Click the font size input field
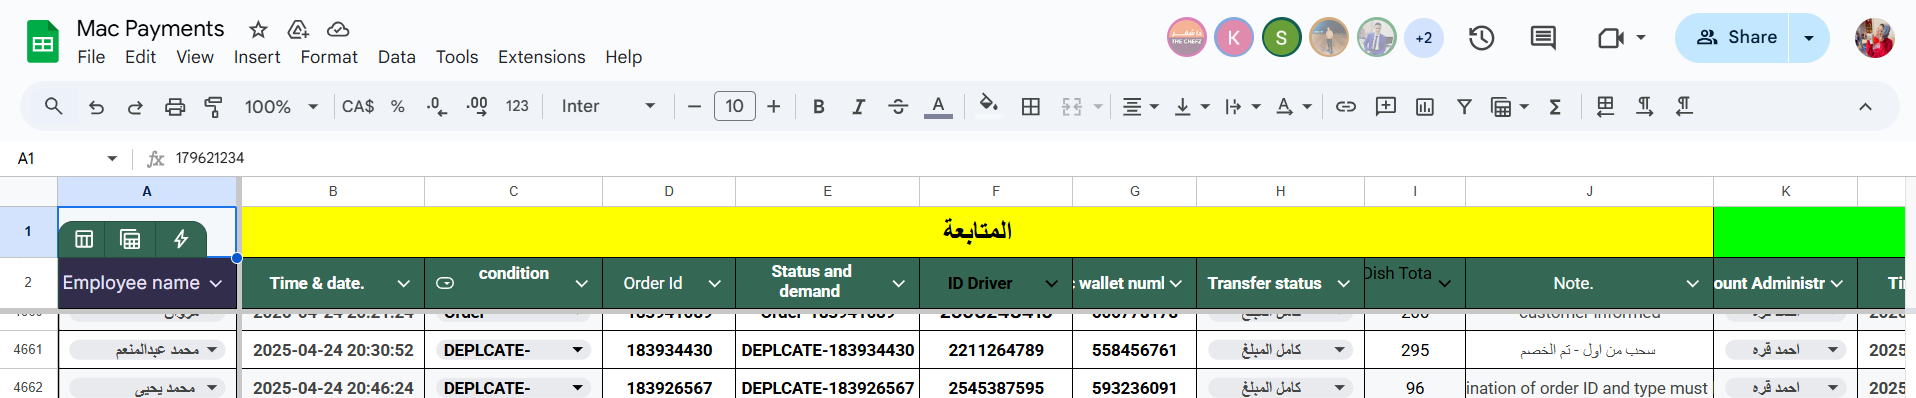 (x=735, y=106)
